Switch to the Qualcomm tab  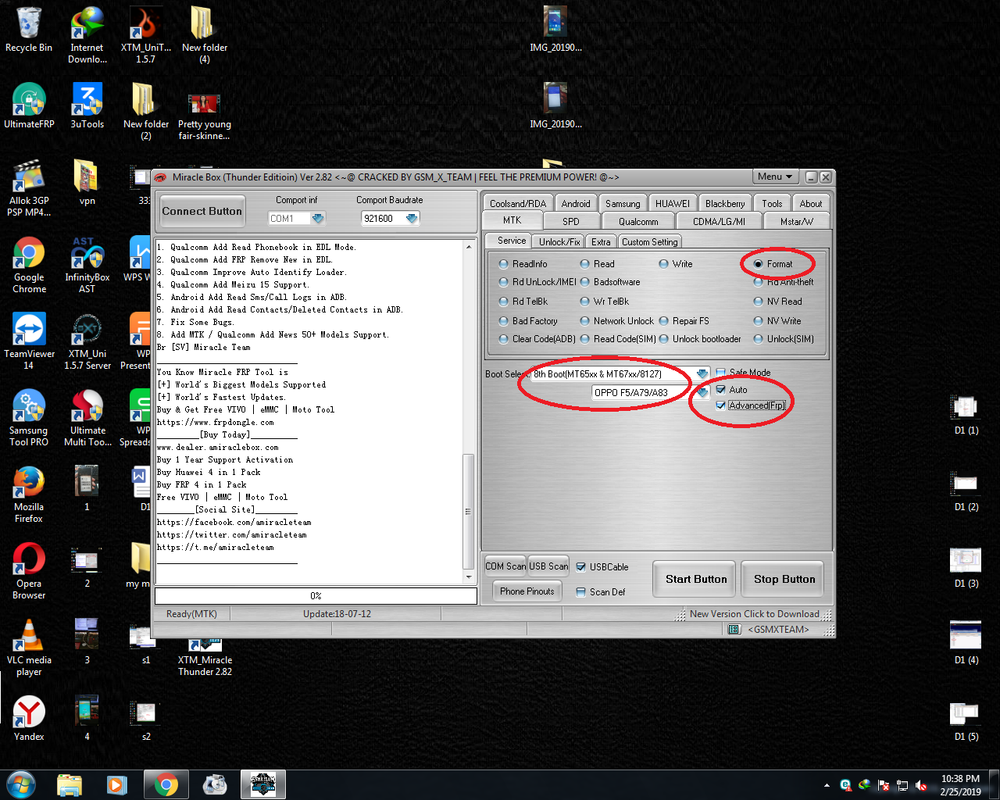(638, 221)
